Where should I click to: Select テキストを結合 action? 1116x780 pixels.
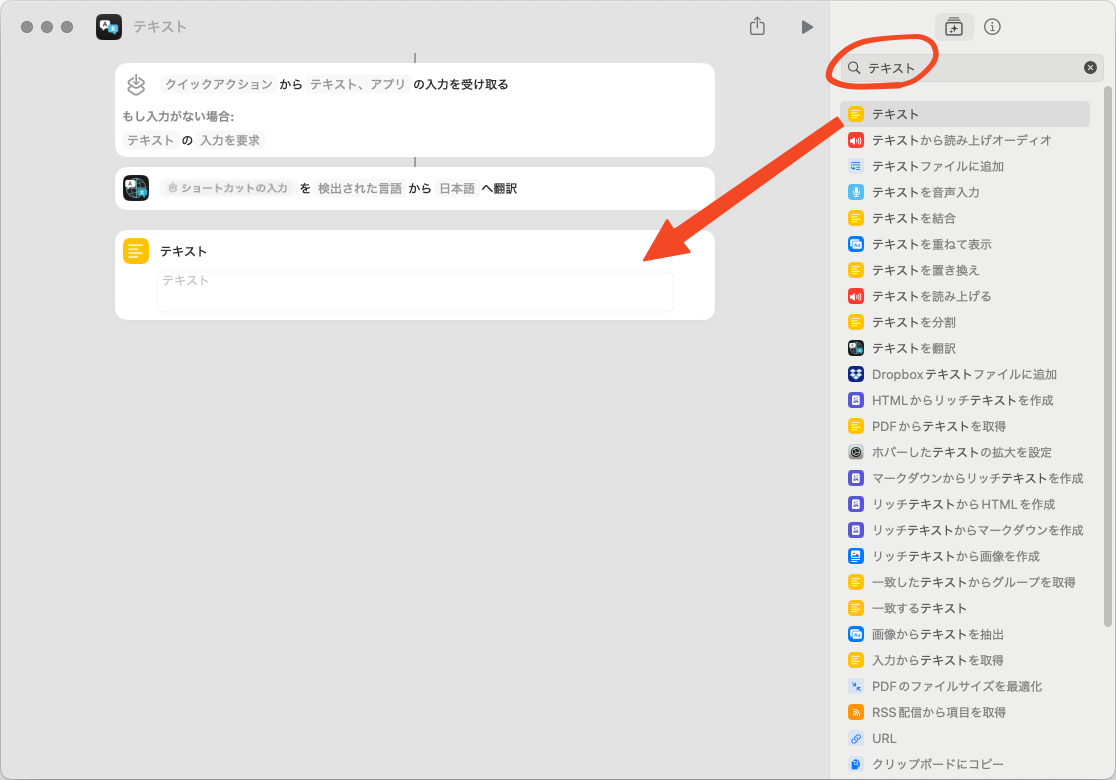pyautogui.click(x=964, y=218)
